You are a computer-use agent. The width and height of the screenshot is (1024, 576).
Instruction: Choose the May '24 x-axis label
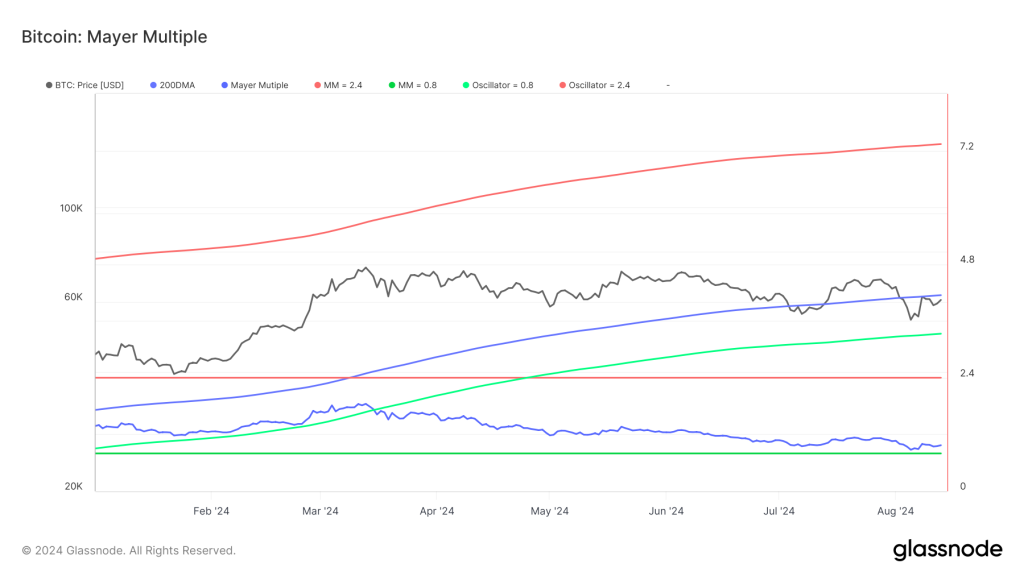click(550, 511)
